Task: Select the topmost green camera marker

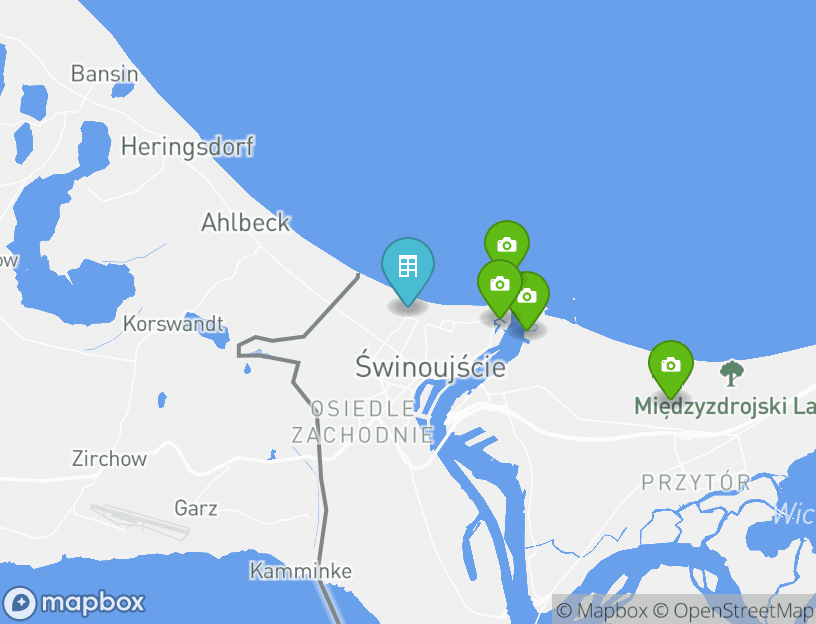Action: 507,243
